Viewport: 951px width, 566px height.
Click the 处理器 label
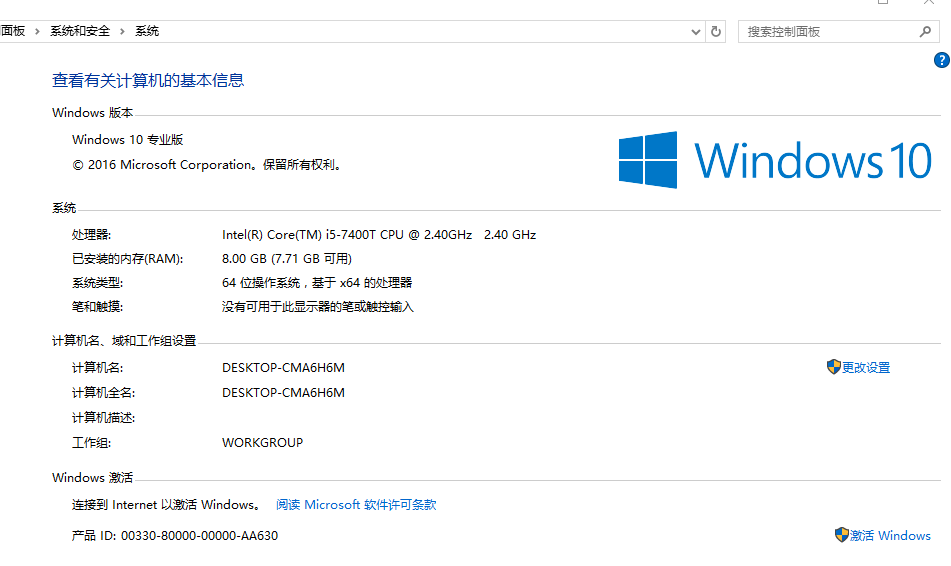92,235
